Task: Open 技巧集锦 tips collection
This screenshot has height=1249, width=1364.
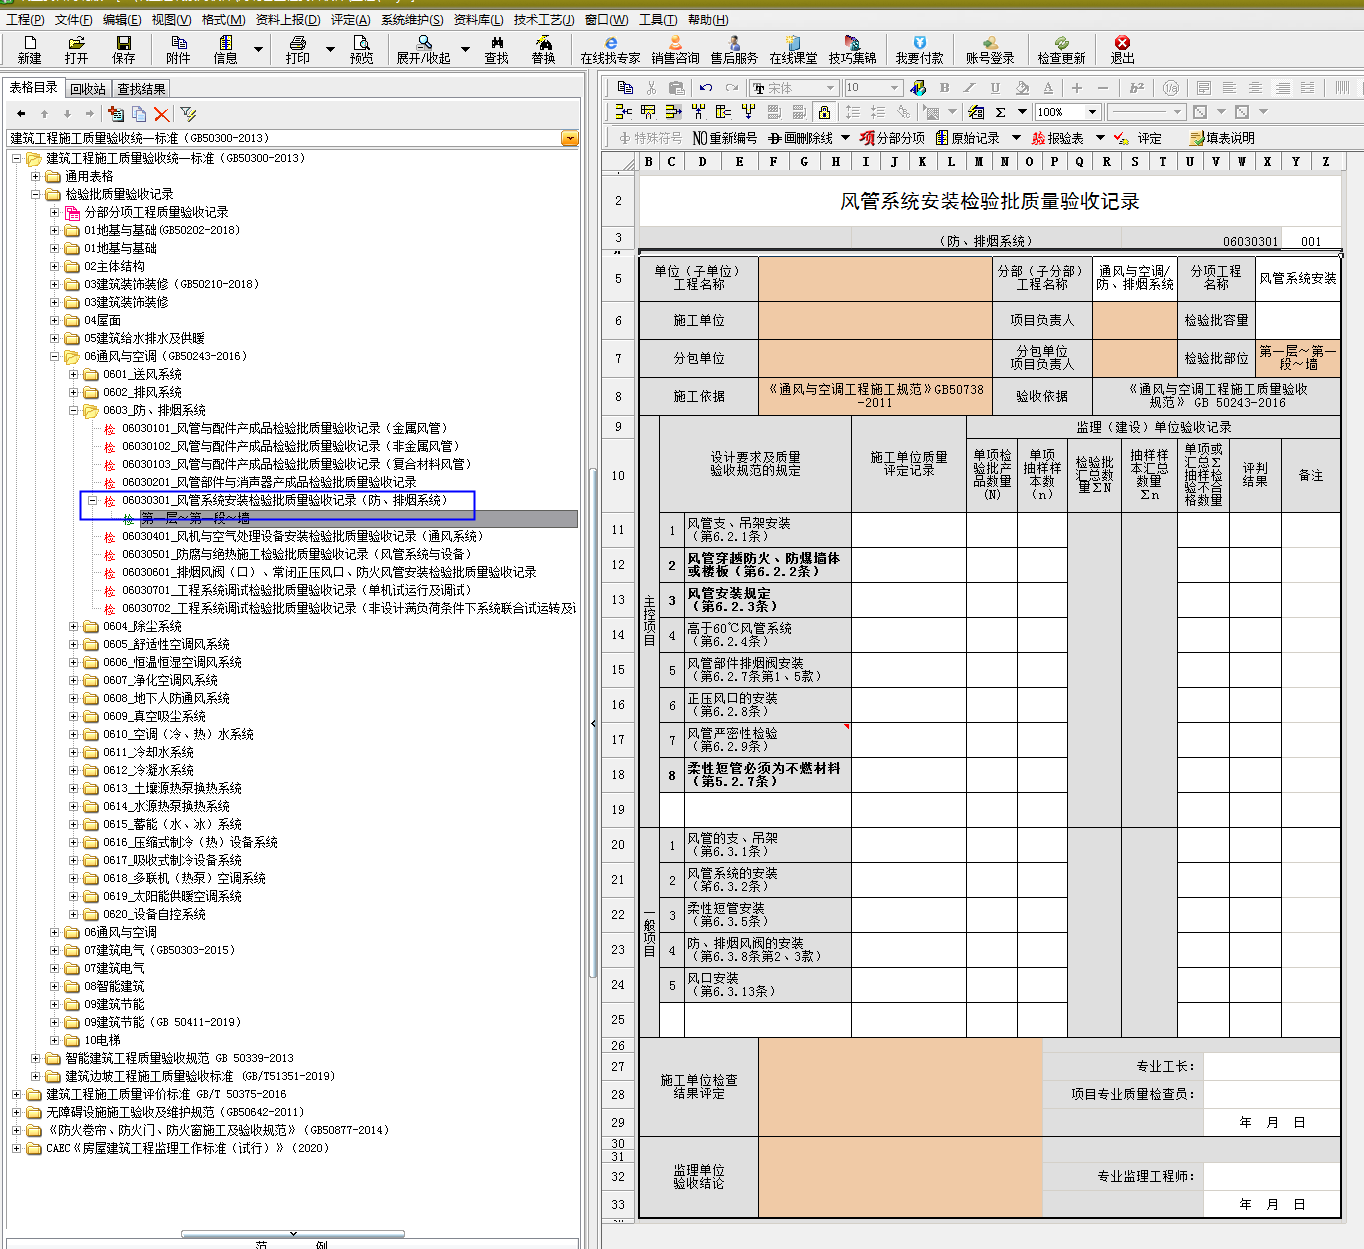Action: click(852, 49)
